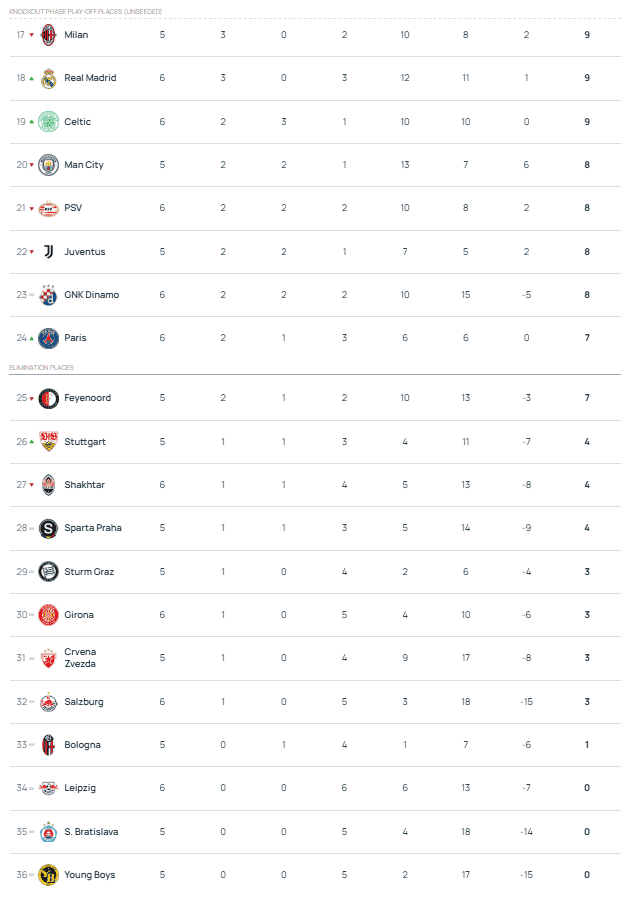
Task: Click the Juventus club crest
Action: tap(48, 251)
